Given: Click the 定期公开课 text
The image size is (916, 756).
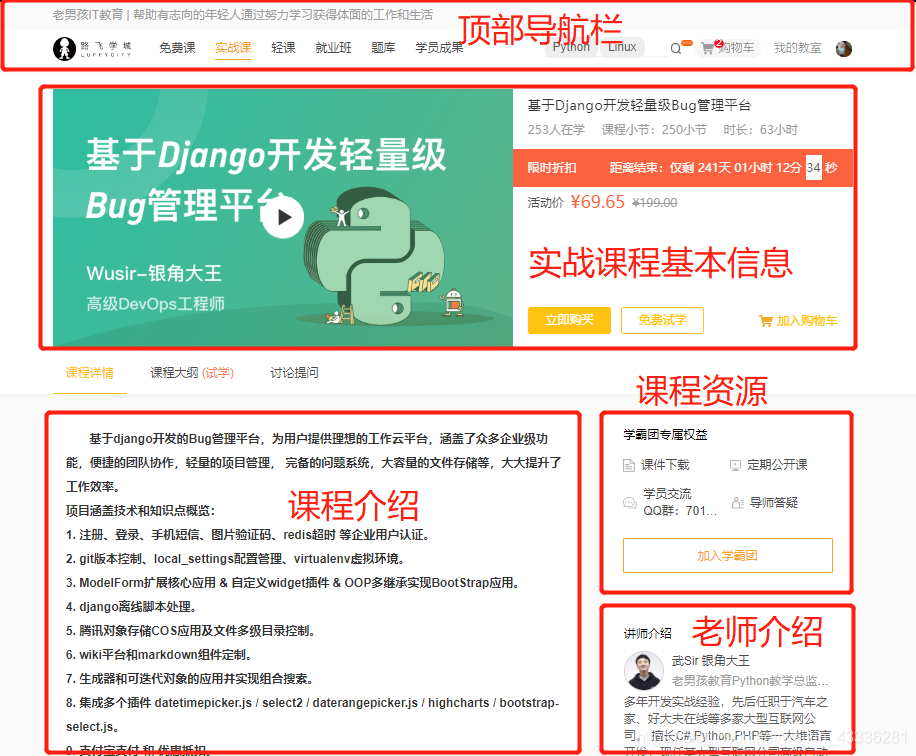Looking at the screenshot, I should pyautogui.click(x=777, y=465).
